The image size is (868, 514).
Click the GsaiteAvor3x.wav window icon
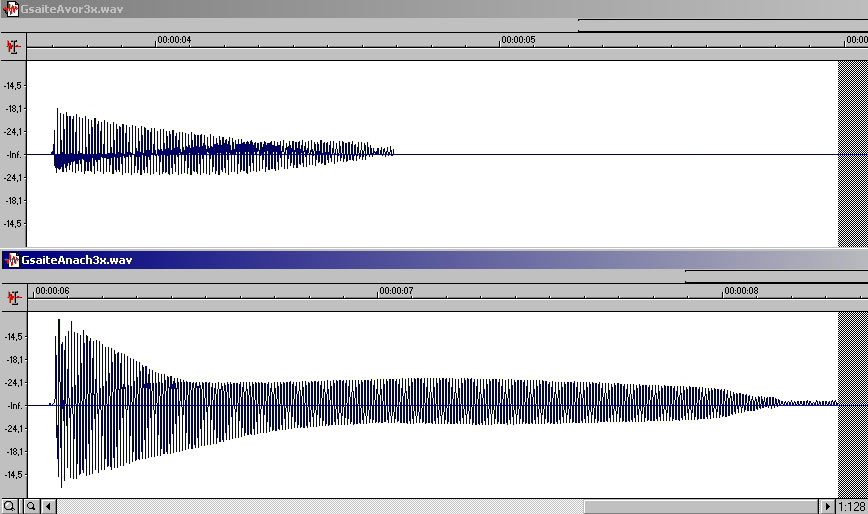pos(11,9)
